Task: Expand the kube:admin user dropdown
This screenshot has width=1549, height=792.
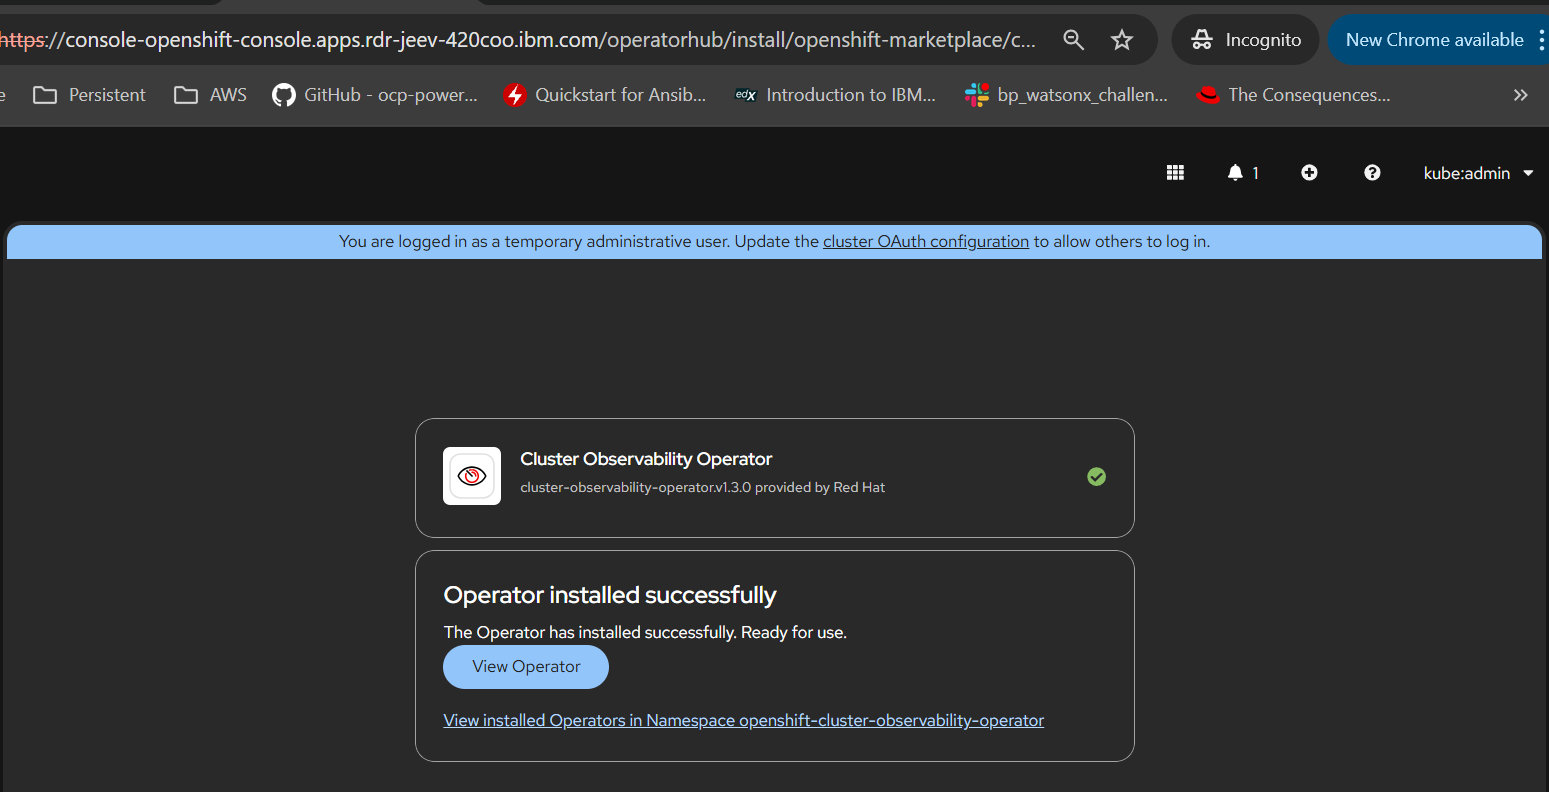Action: (x=1478, y=173)
